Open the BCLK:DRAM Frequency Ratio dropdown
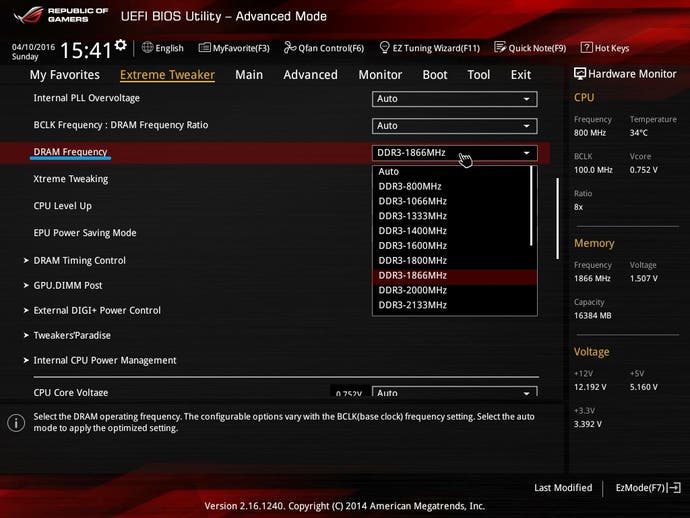The width and height of the screenshot is (690, 518). 455,126
